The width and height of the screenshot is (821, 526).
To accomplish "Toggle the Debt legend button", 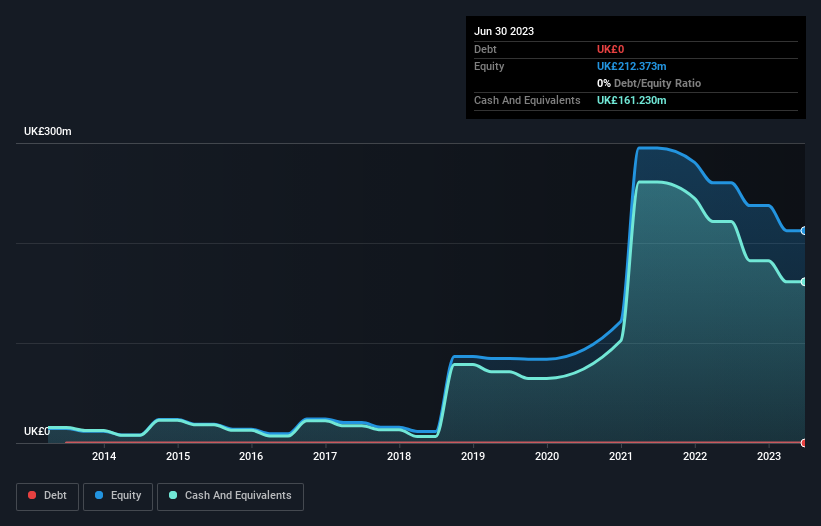I will tap(47, 496).
